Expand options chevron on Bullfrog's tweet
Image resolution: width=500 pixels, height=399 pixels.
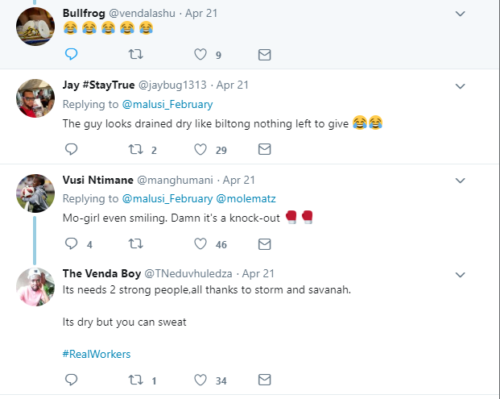[460, 14]
